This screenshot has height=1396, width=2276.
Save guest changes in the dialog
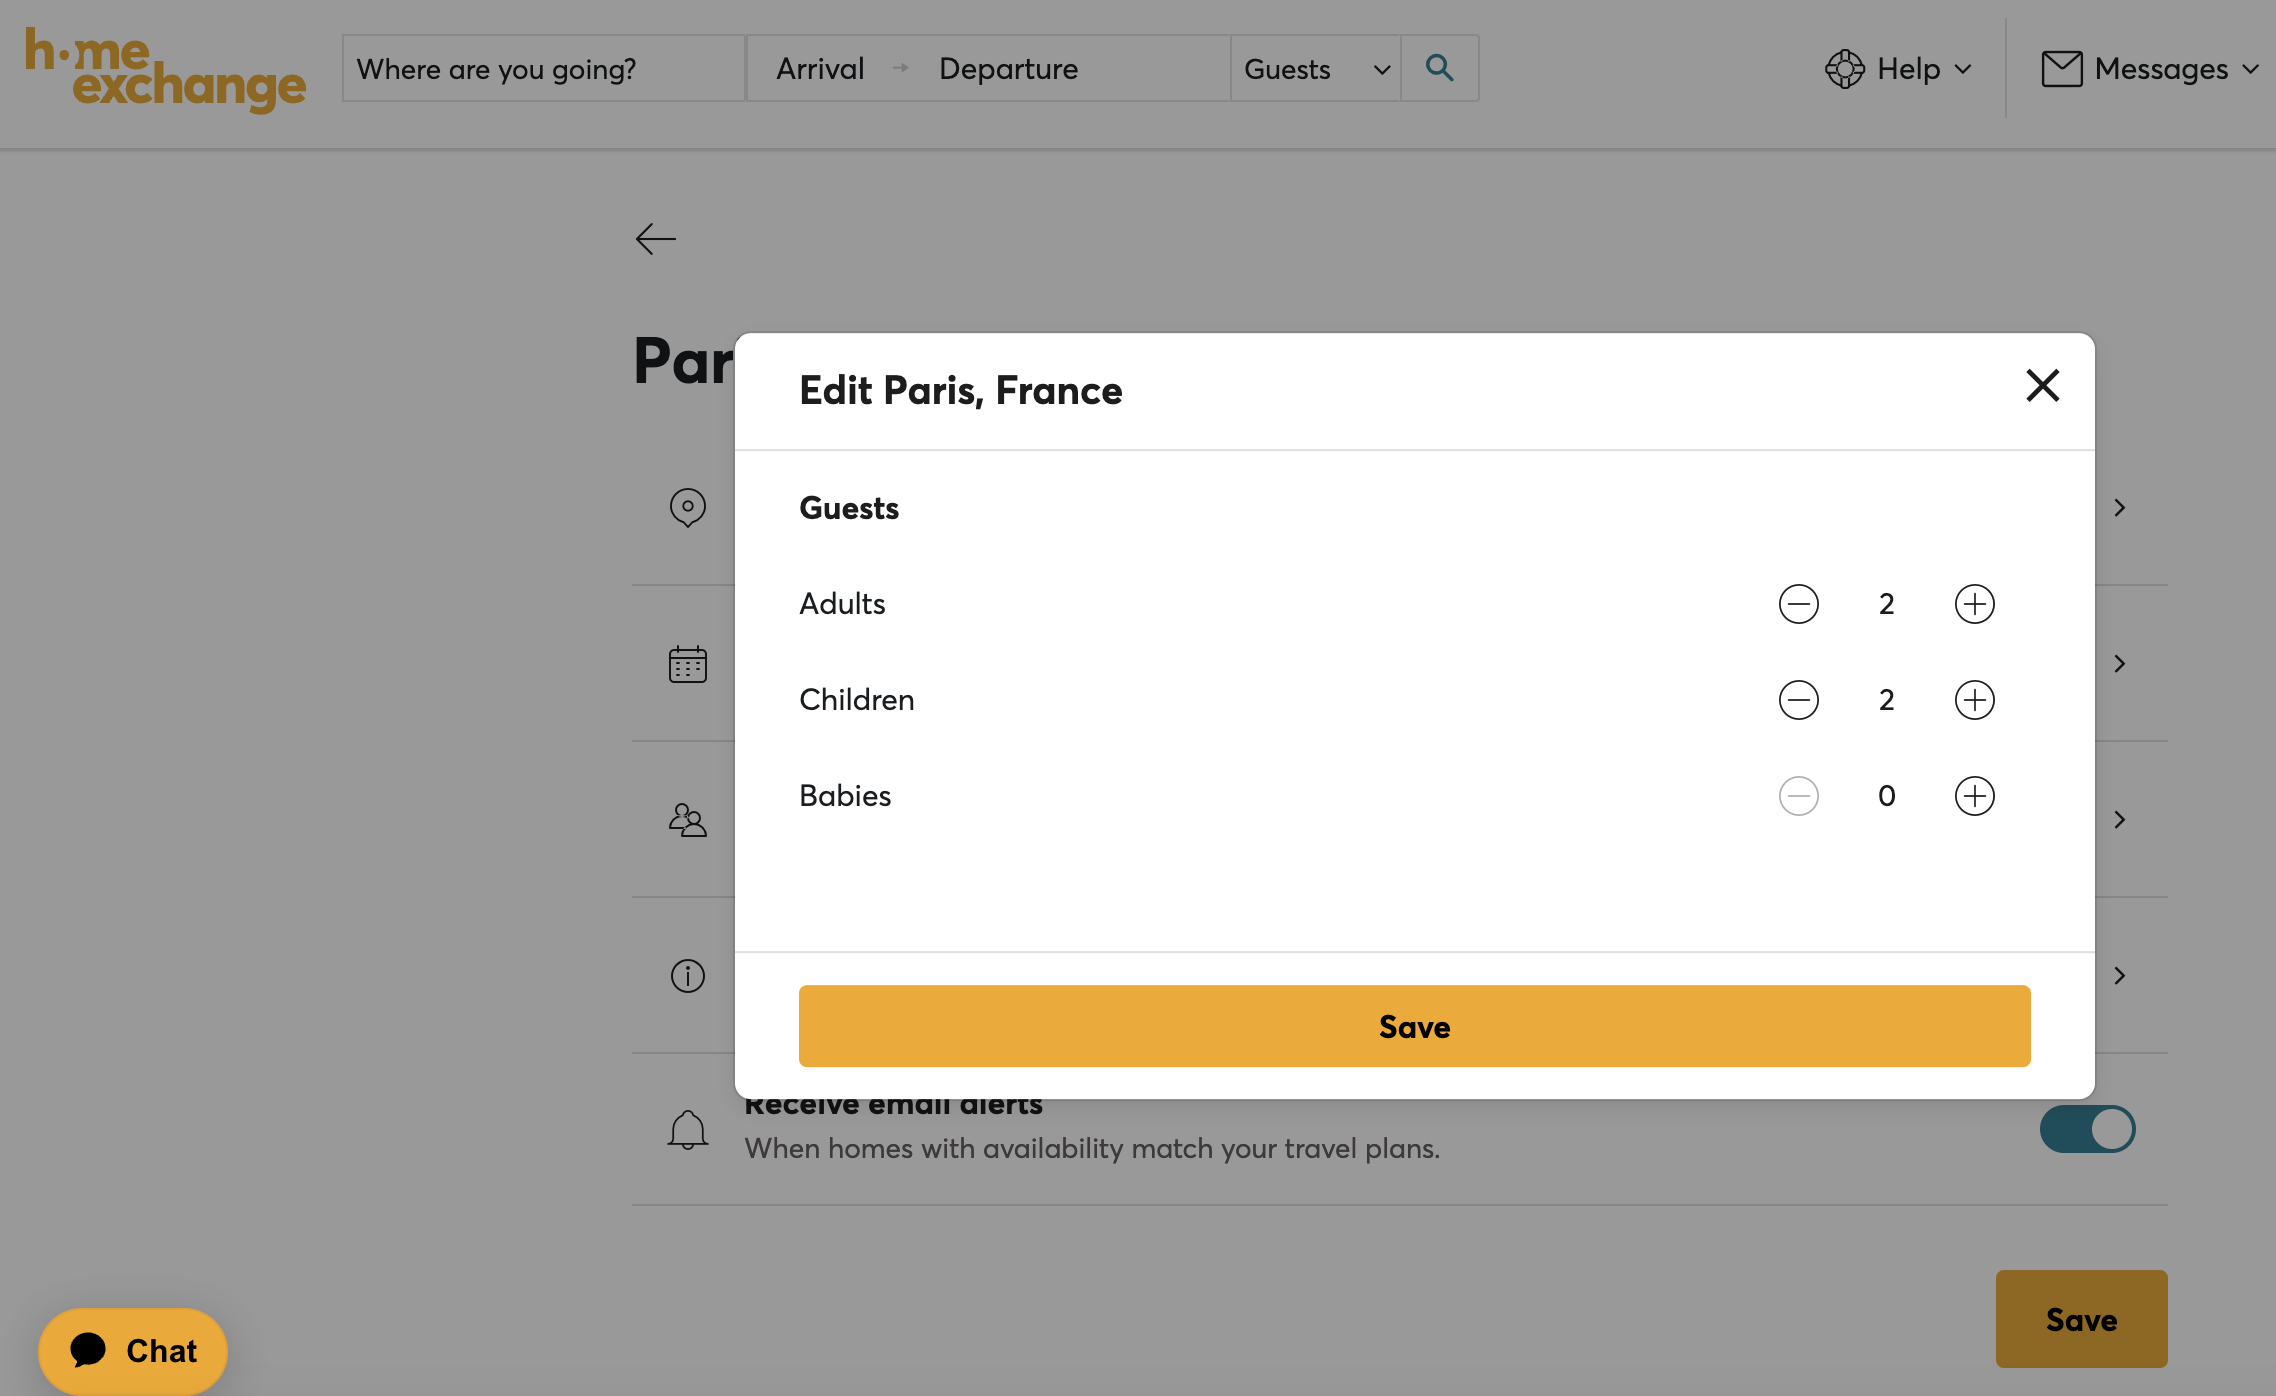pos(1414,1026)
